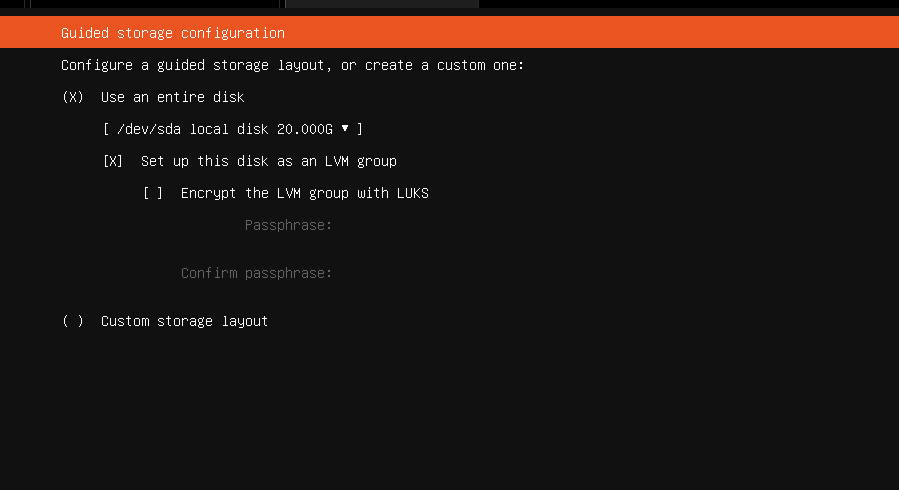899x490 pixels.
Task: Click "Set up this disk as an LVM group" text
Action: click(x=268, y=161)
